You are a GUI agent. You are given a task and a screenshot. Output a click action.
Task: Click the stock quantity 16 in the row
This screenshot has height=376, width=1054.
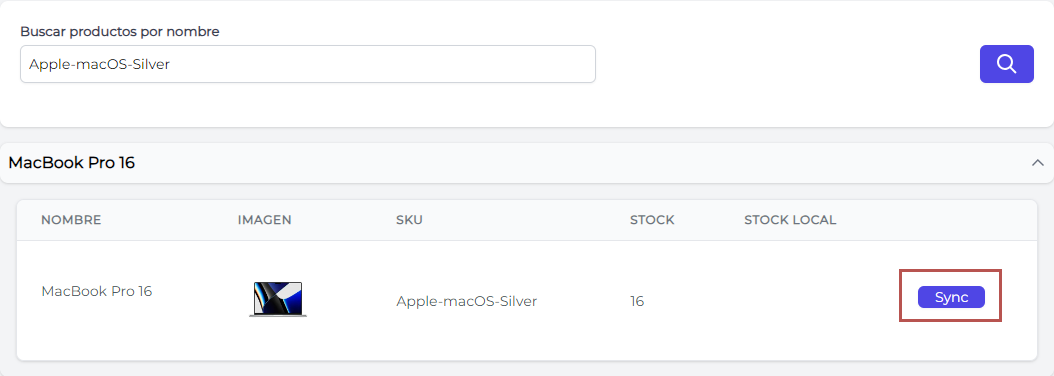click(637, 301)
